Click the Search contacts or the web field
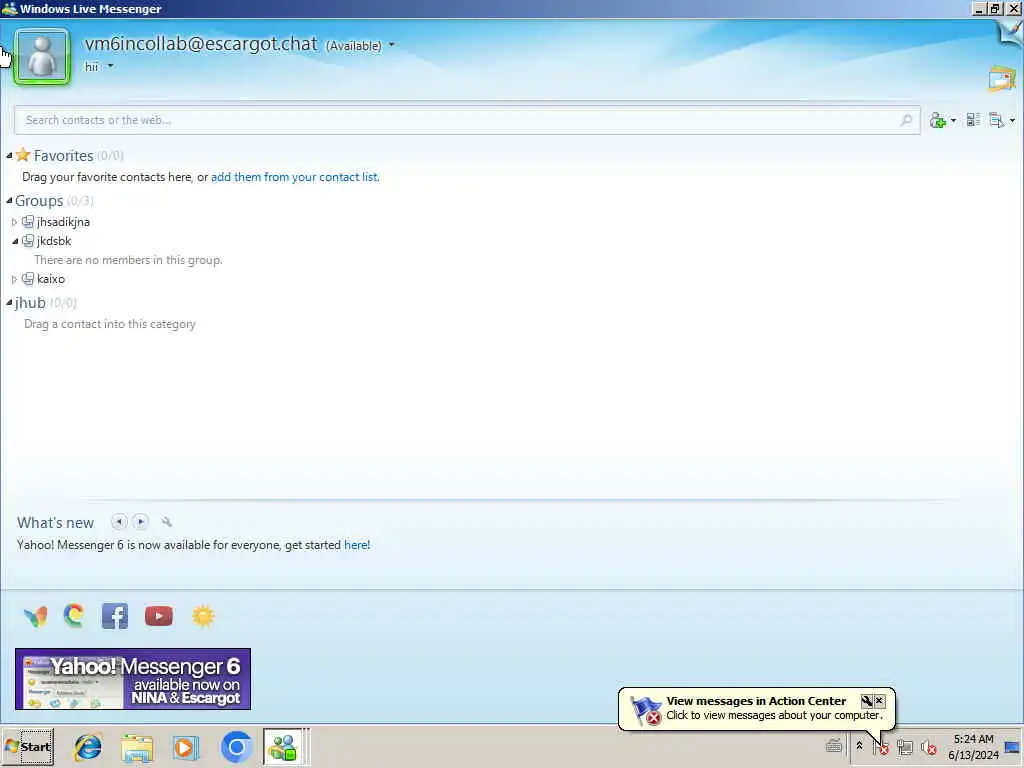 467,120
